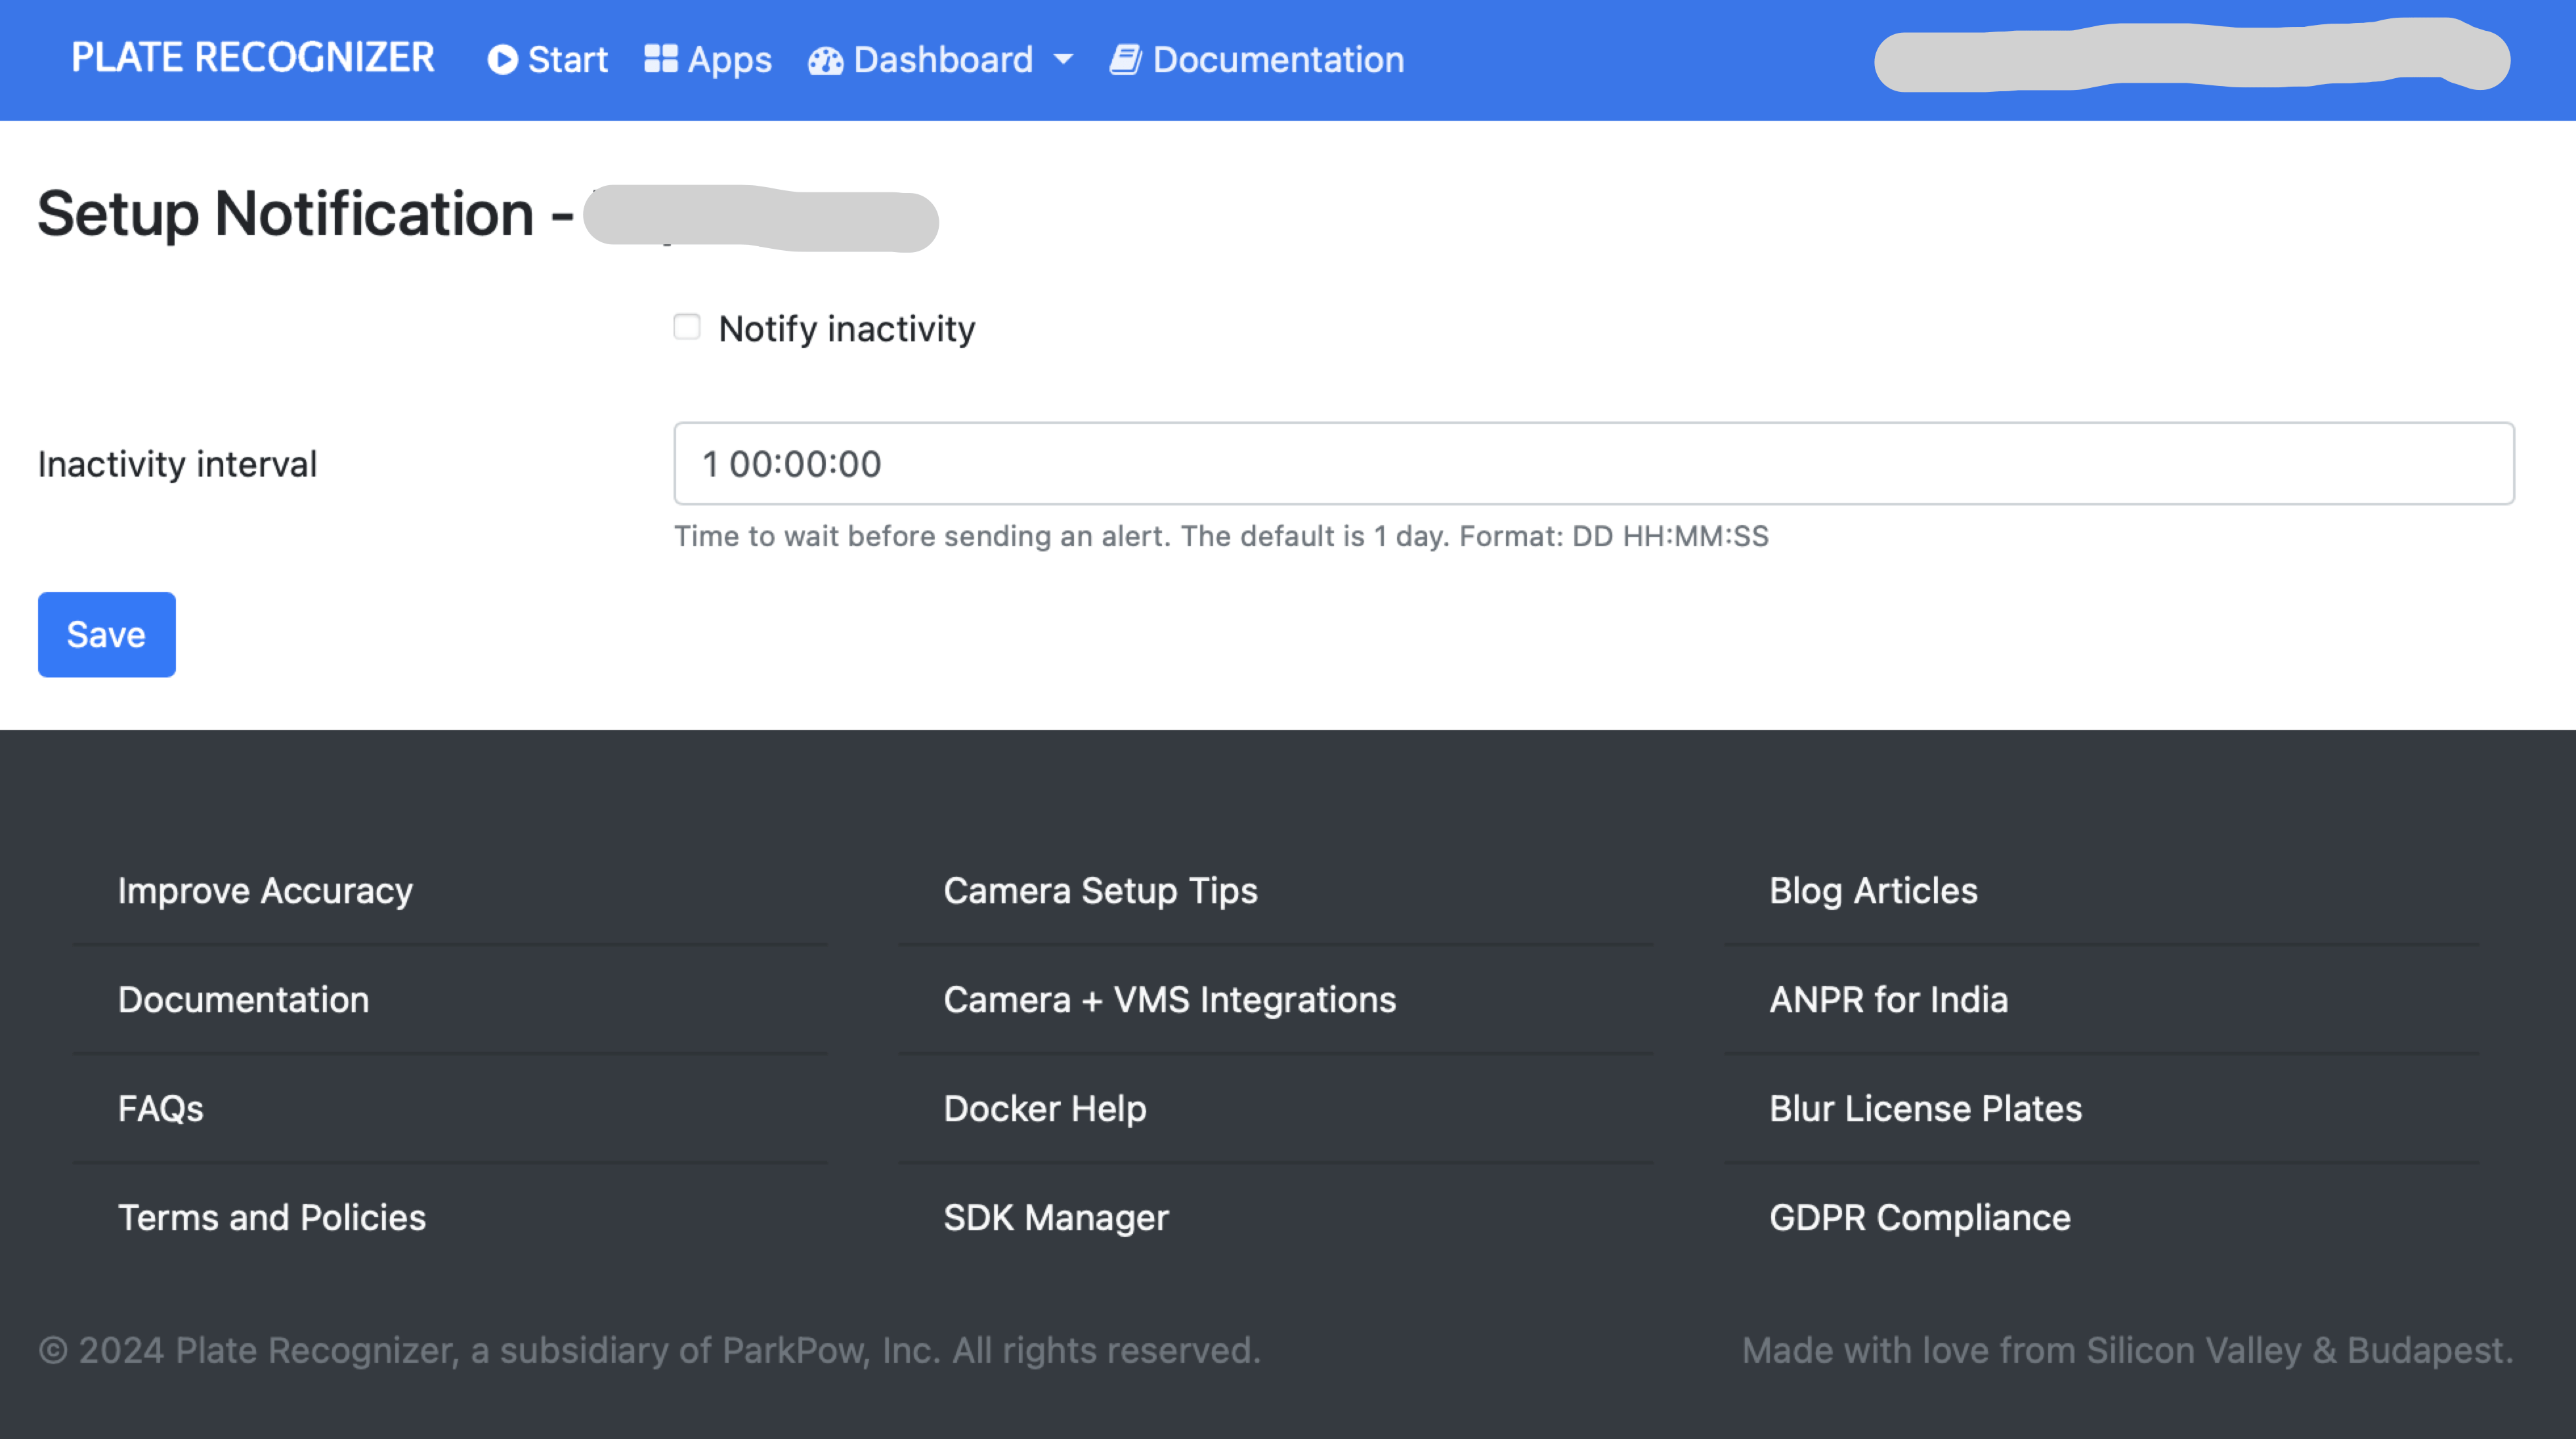The width and height of the screenshot is (2576, 1439).
Task: Open the Blur License Plates link
Action: (1925, 1109)
